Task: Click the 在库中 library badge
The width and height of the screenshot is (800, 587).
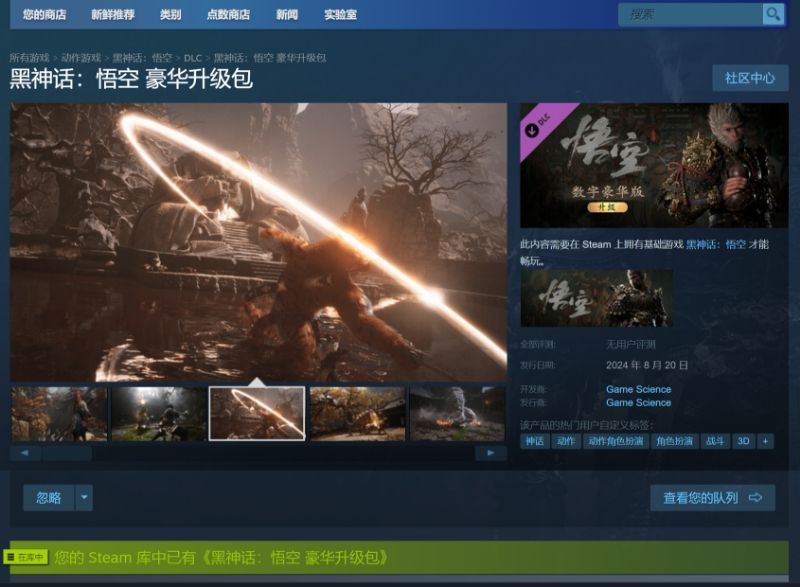Action: pos(27,557)
